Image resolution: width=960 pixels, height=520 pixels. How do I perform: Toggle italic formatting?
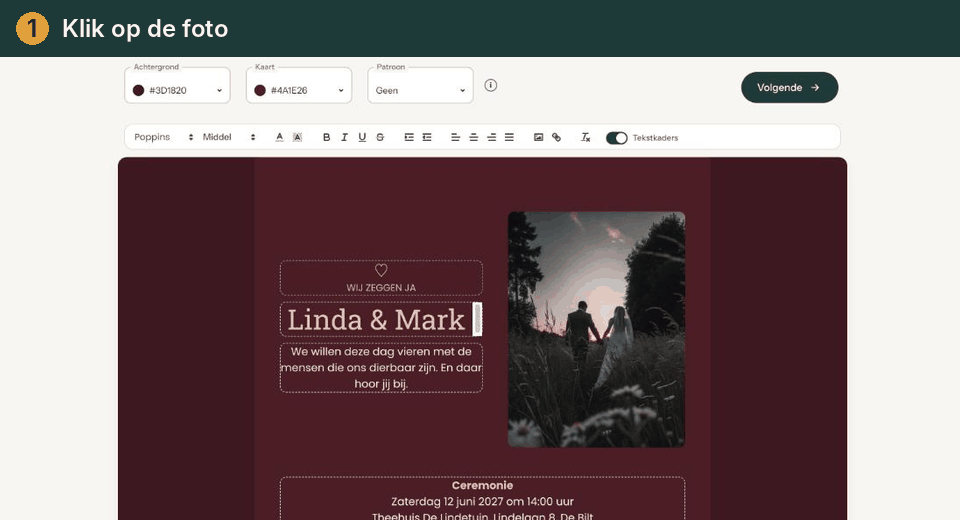coord(344,137)
